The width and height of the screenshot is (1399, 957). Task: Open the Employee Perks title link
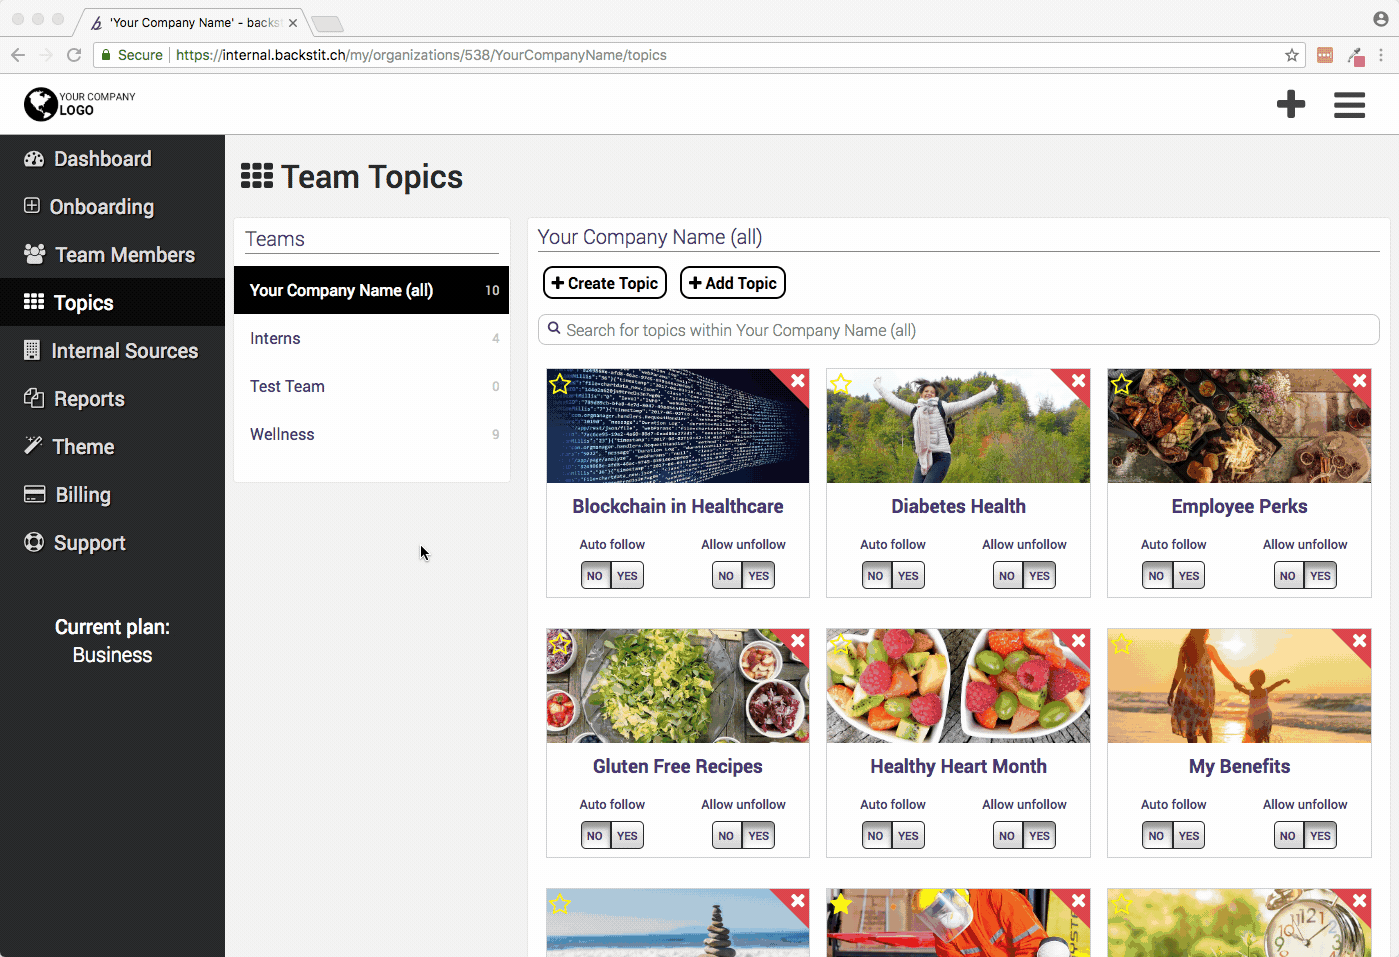point(1239,506)
